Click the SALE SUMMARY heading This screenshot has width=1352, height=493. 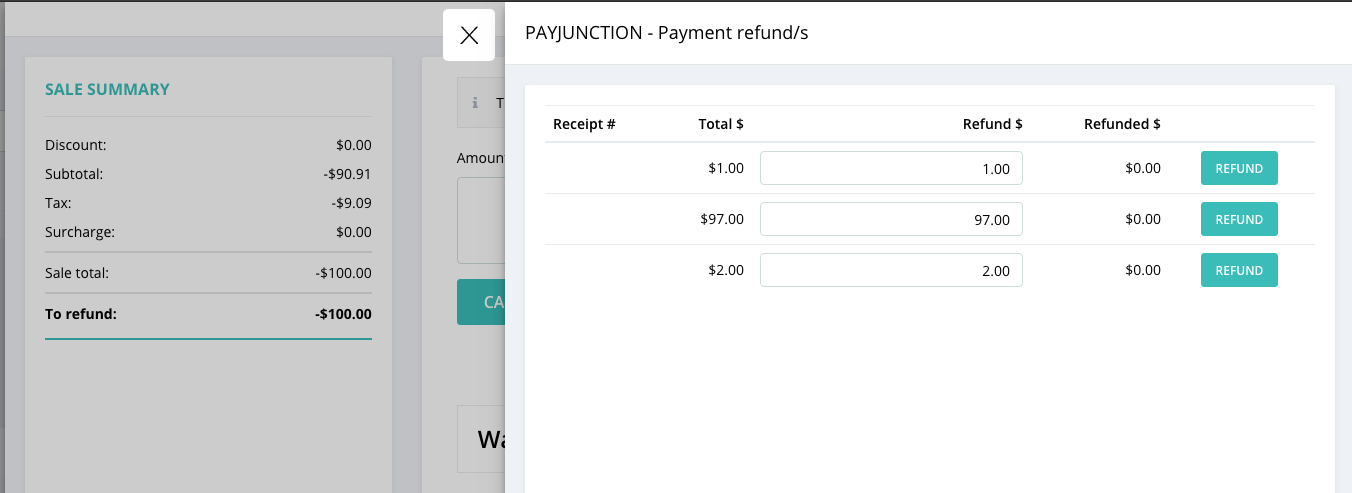point(107,89)
